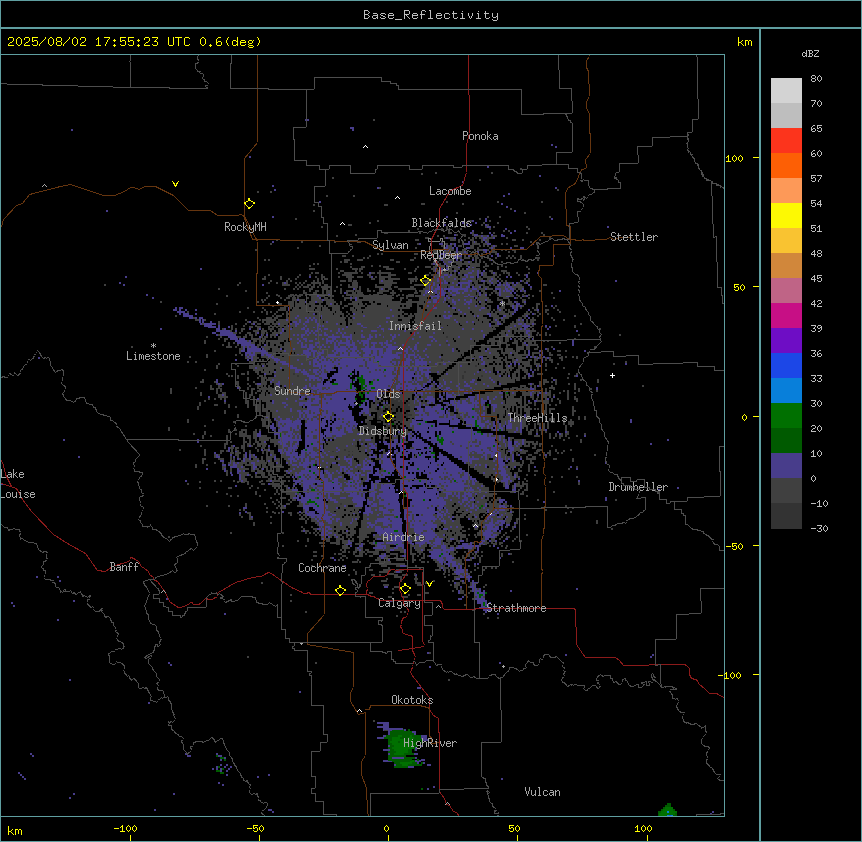Click the RedDeer city label
This screenshot has width=862, height=842.
[441, 255]
